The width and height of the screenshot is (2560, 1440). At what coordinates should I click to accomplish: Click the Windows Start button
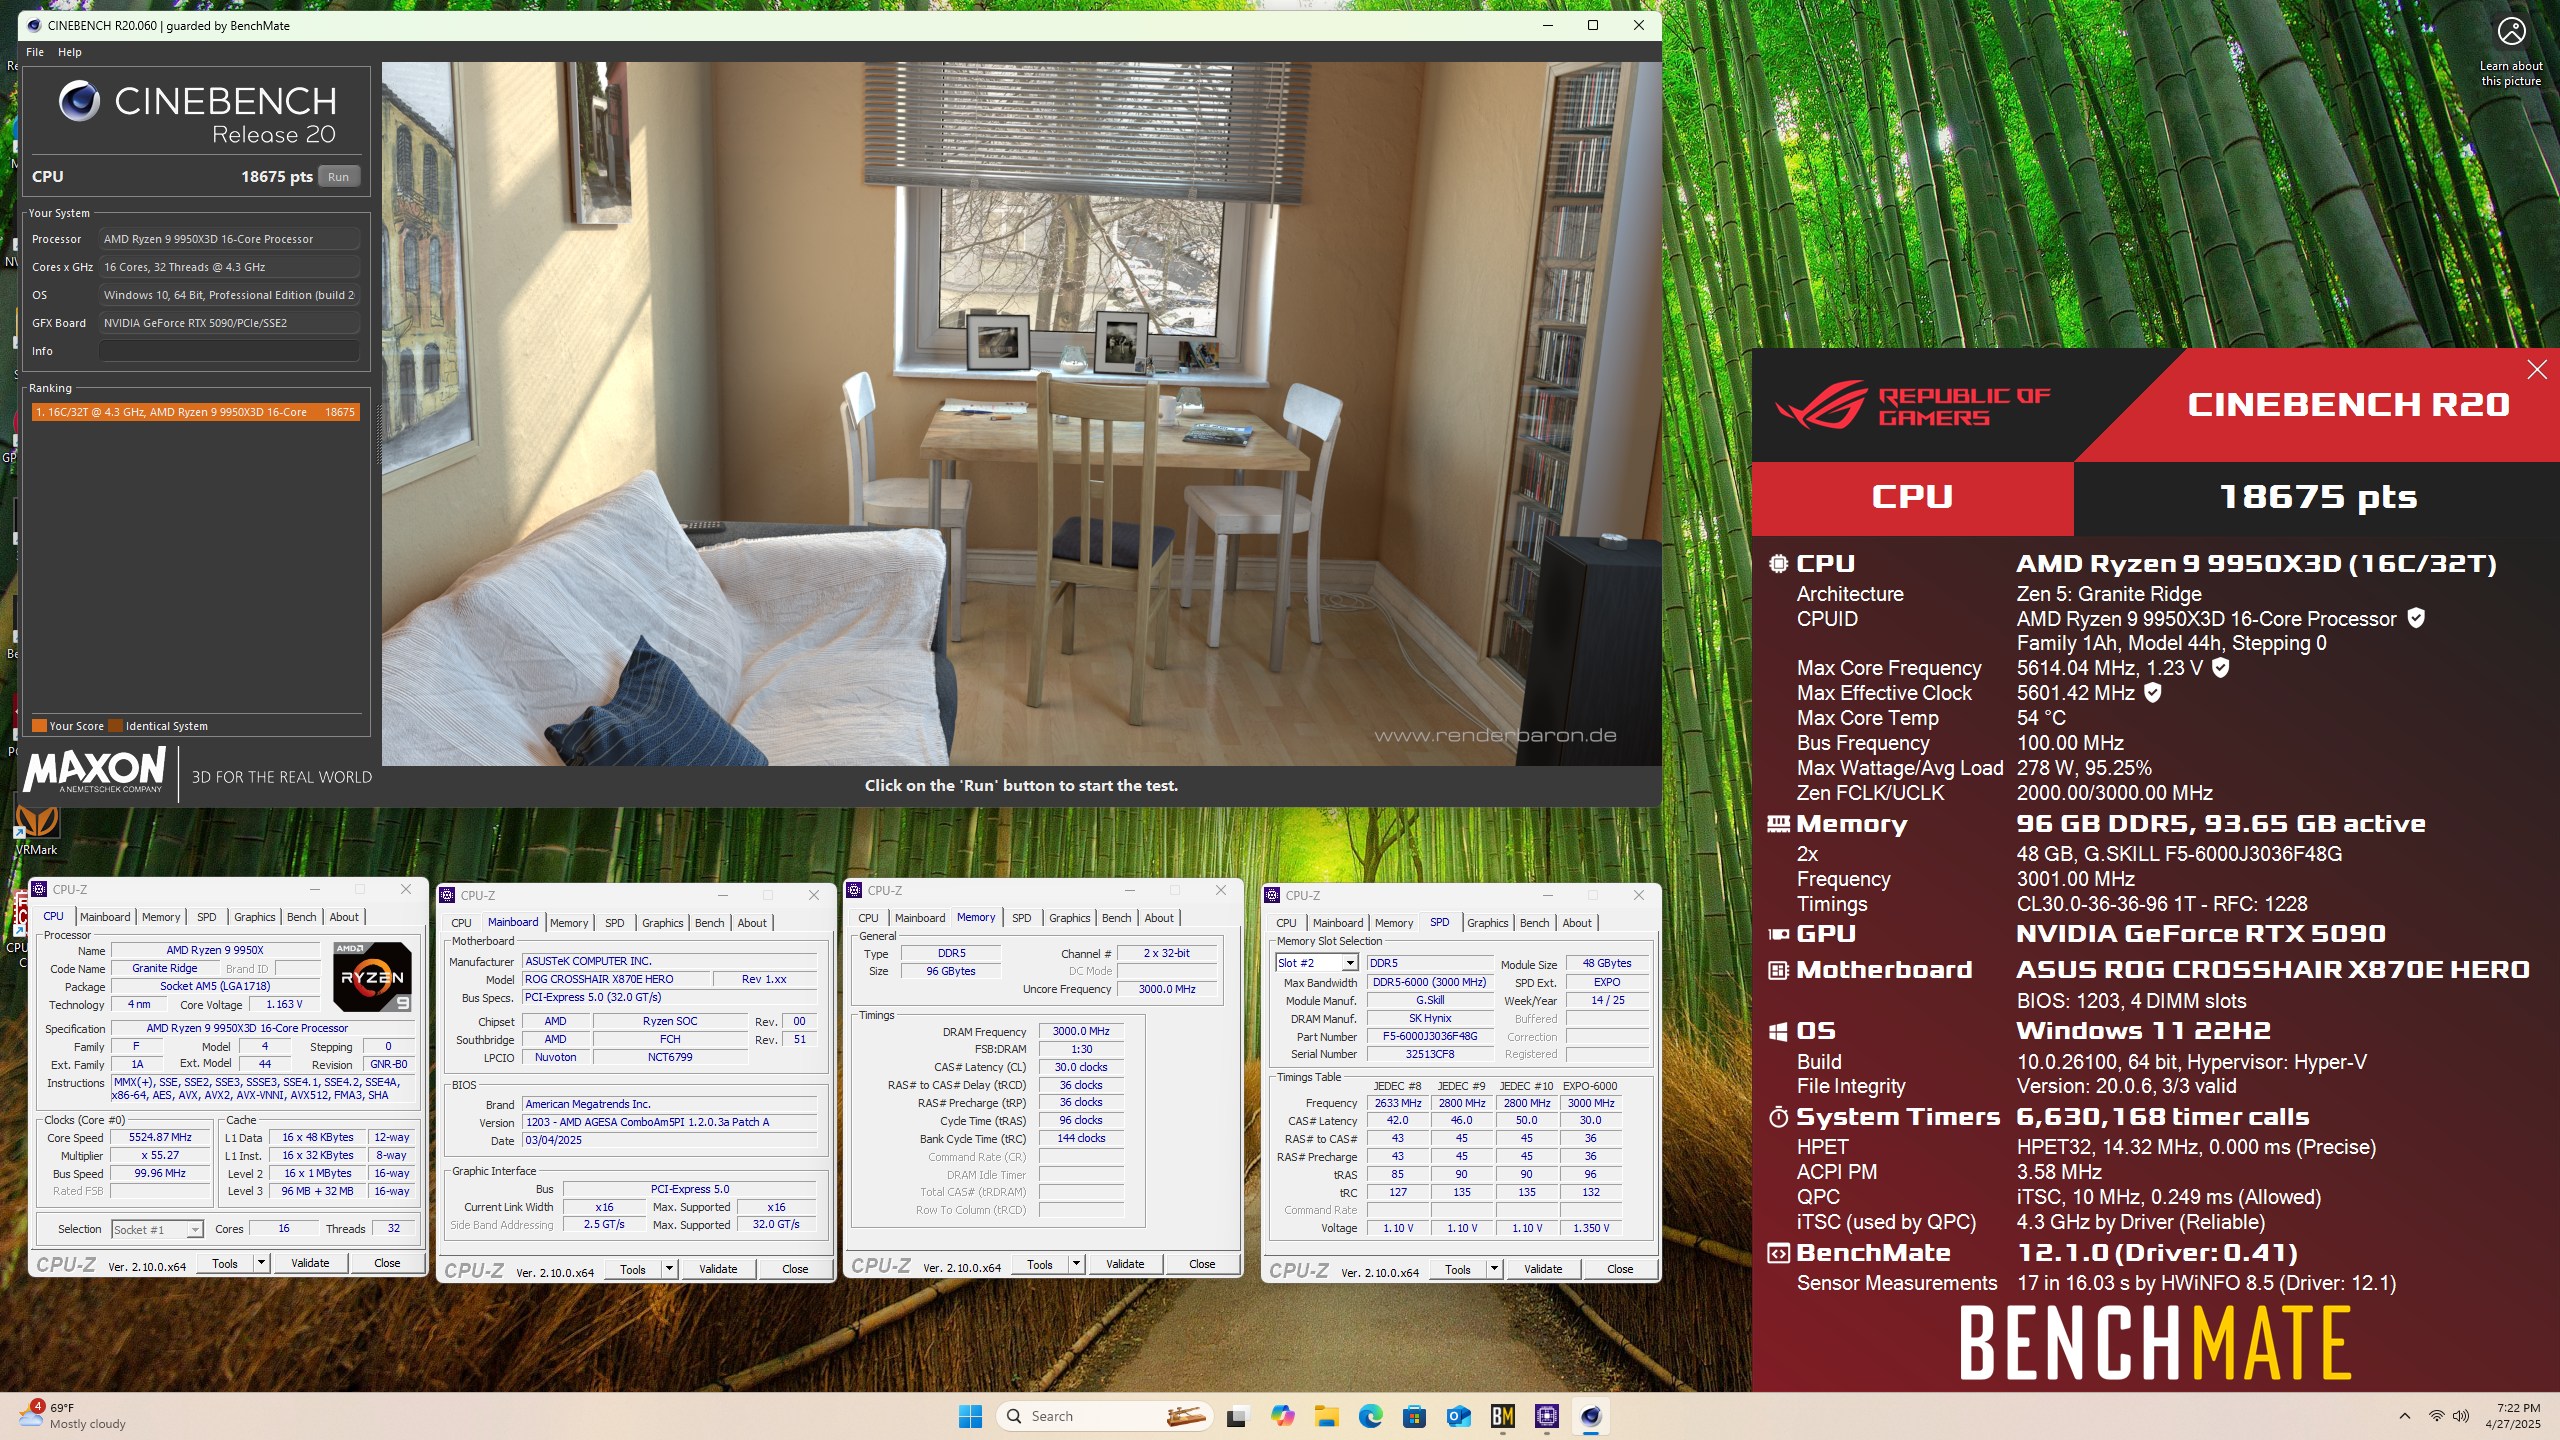click(x=970, y=1416)
